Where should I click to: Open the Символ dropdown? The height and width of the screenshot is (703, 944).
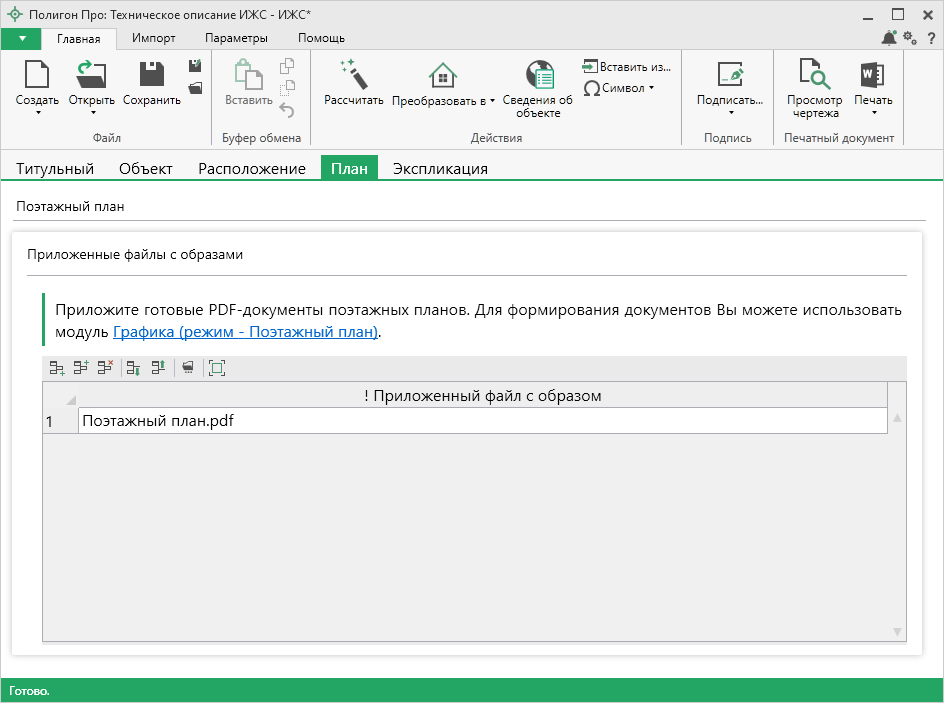pyautogui.click(x=619, y=88)
